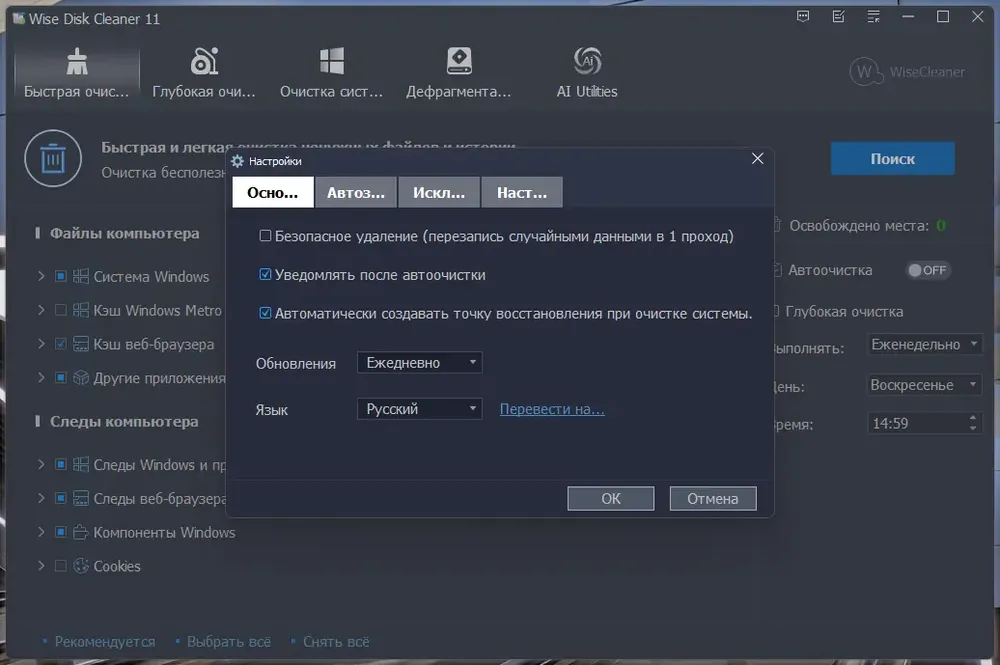The height and width of the screenshot is (665, 1000).
Task: Click the OK button in settings
Action: coord(610,498)
